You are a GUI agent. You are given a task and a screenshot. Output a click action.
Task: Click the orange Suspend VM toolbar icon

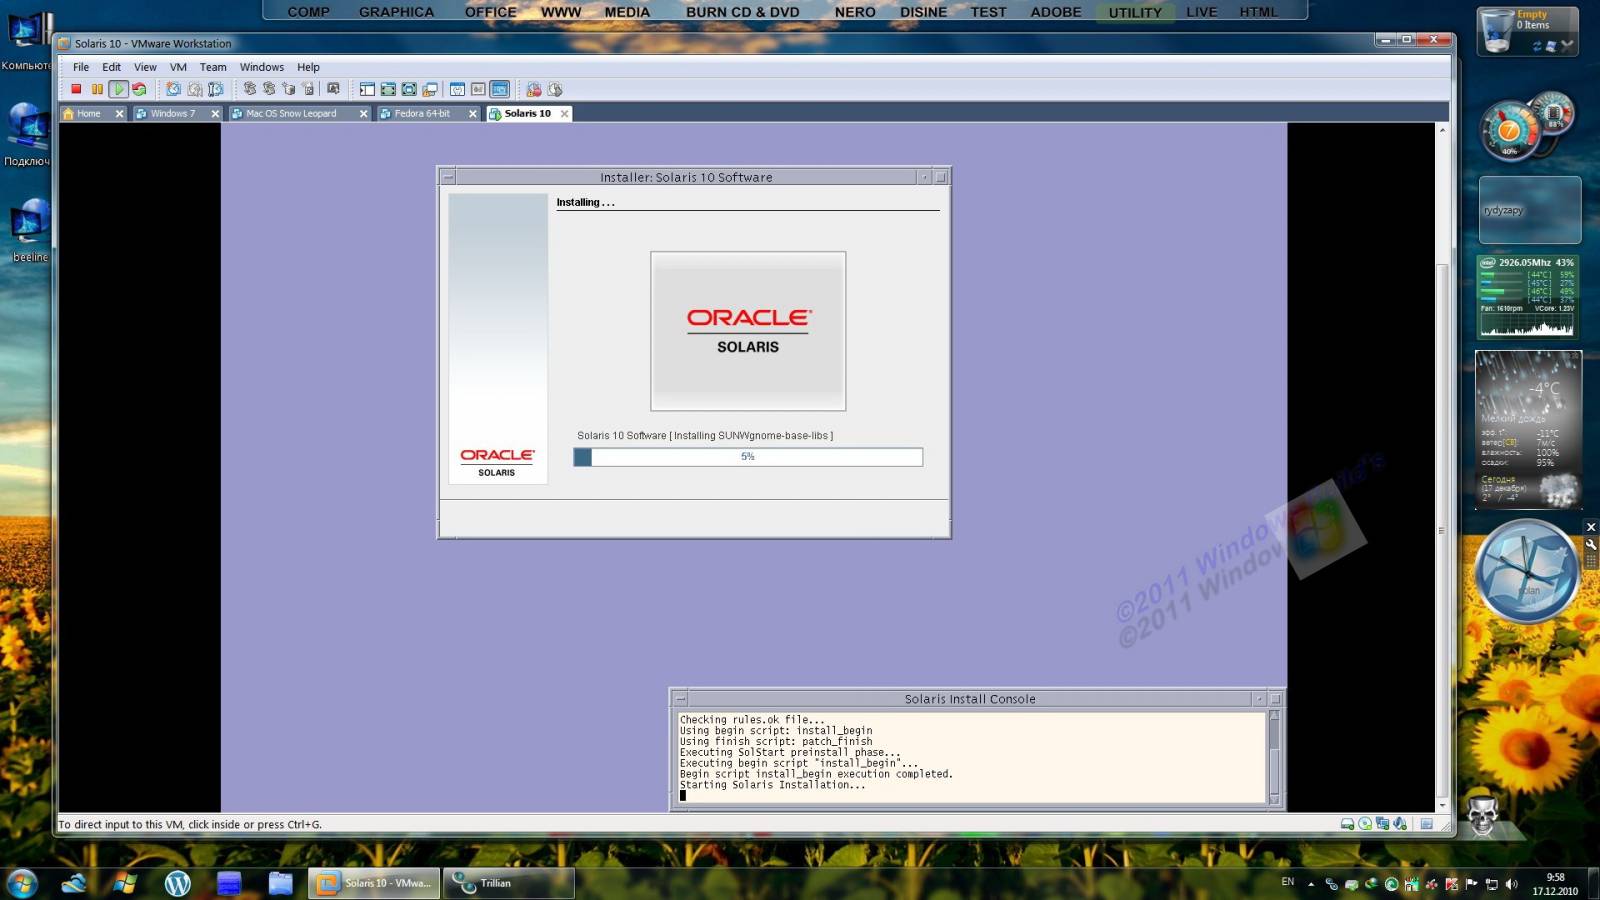pyautogui.click(x=97, y=89)
